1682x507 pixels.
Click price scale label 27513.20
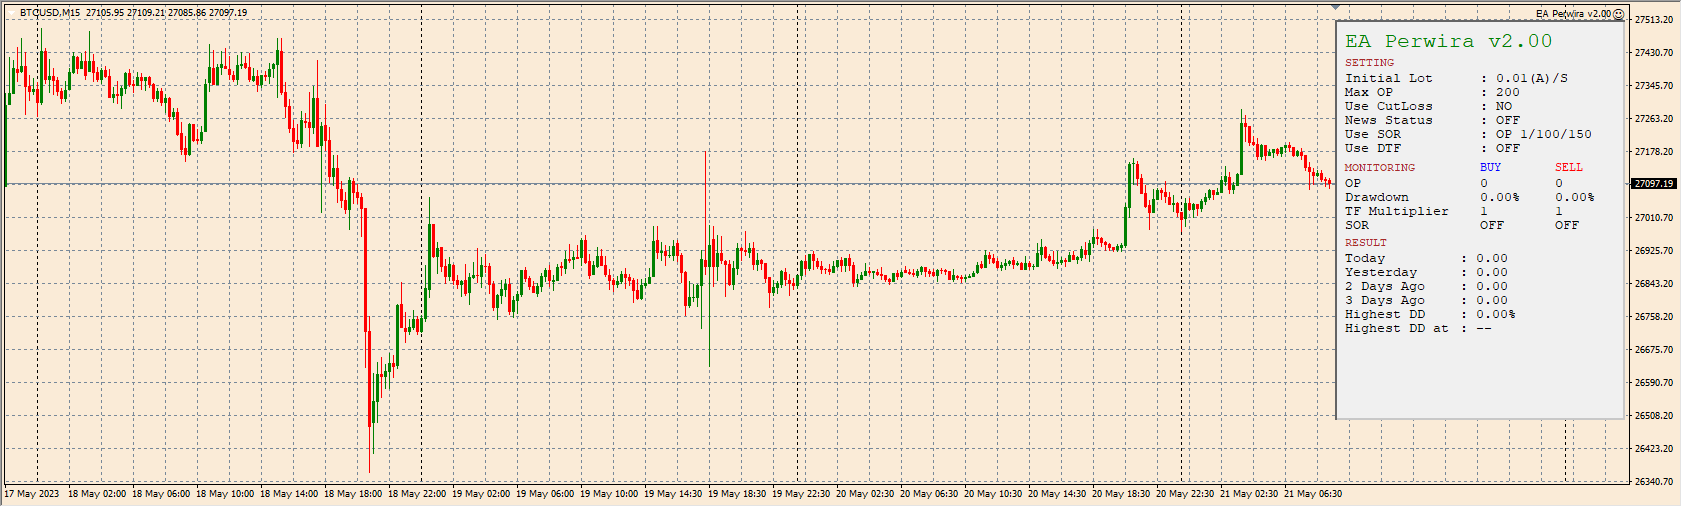[1654, 20]
